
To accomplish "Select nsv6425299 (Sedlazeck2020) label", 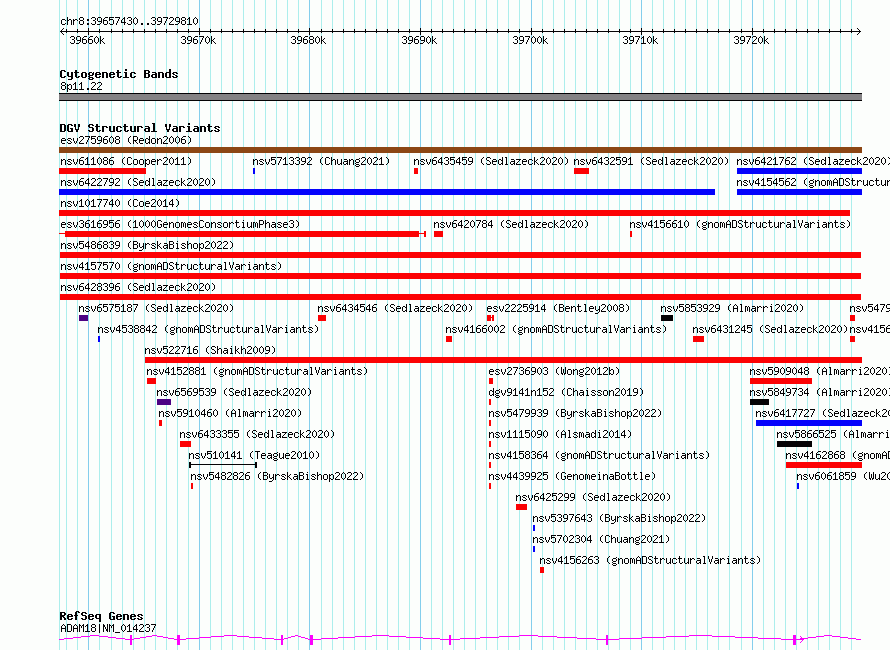I will pos(593,497).
